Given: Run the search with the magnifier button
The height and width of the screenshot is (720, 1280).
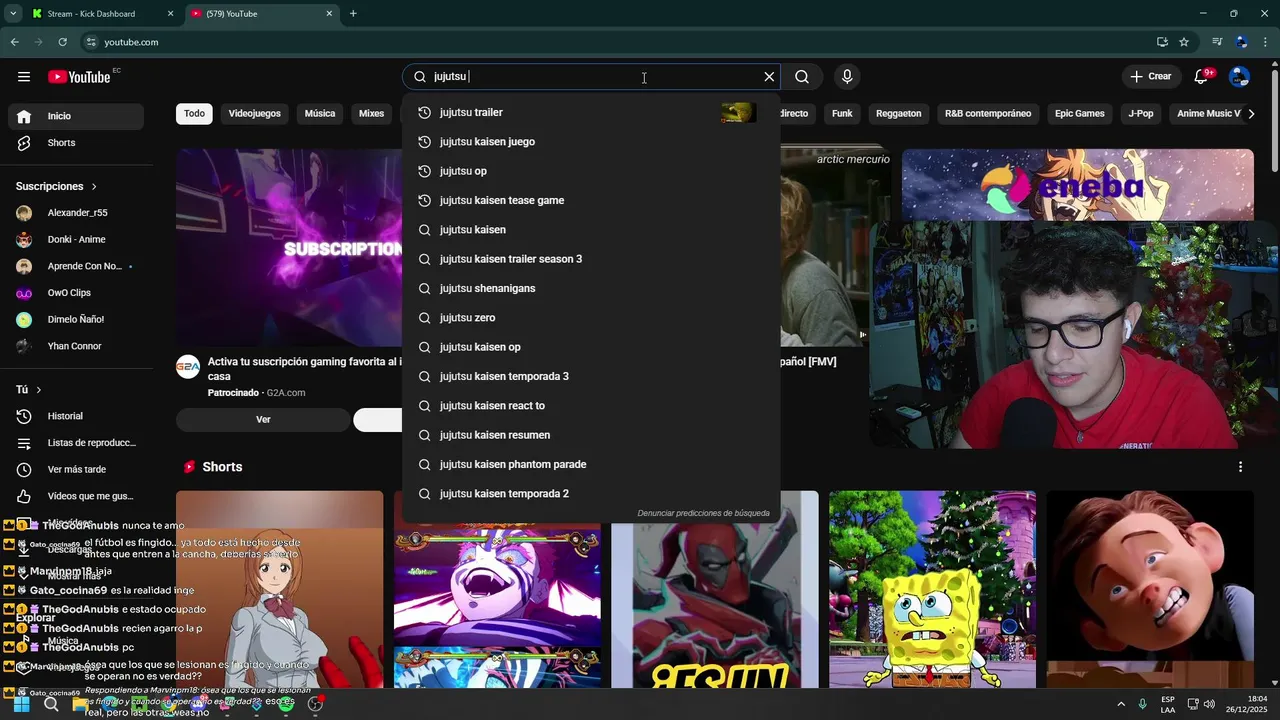Looking at the screenshot, I should click(802, 77).
